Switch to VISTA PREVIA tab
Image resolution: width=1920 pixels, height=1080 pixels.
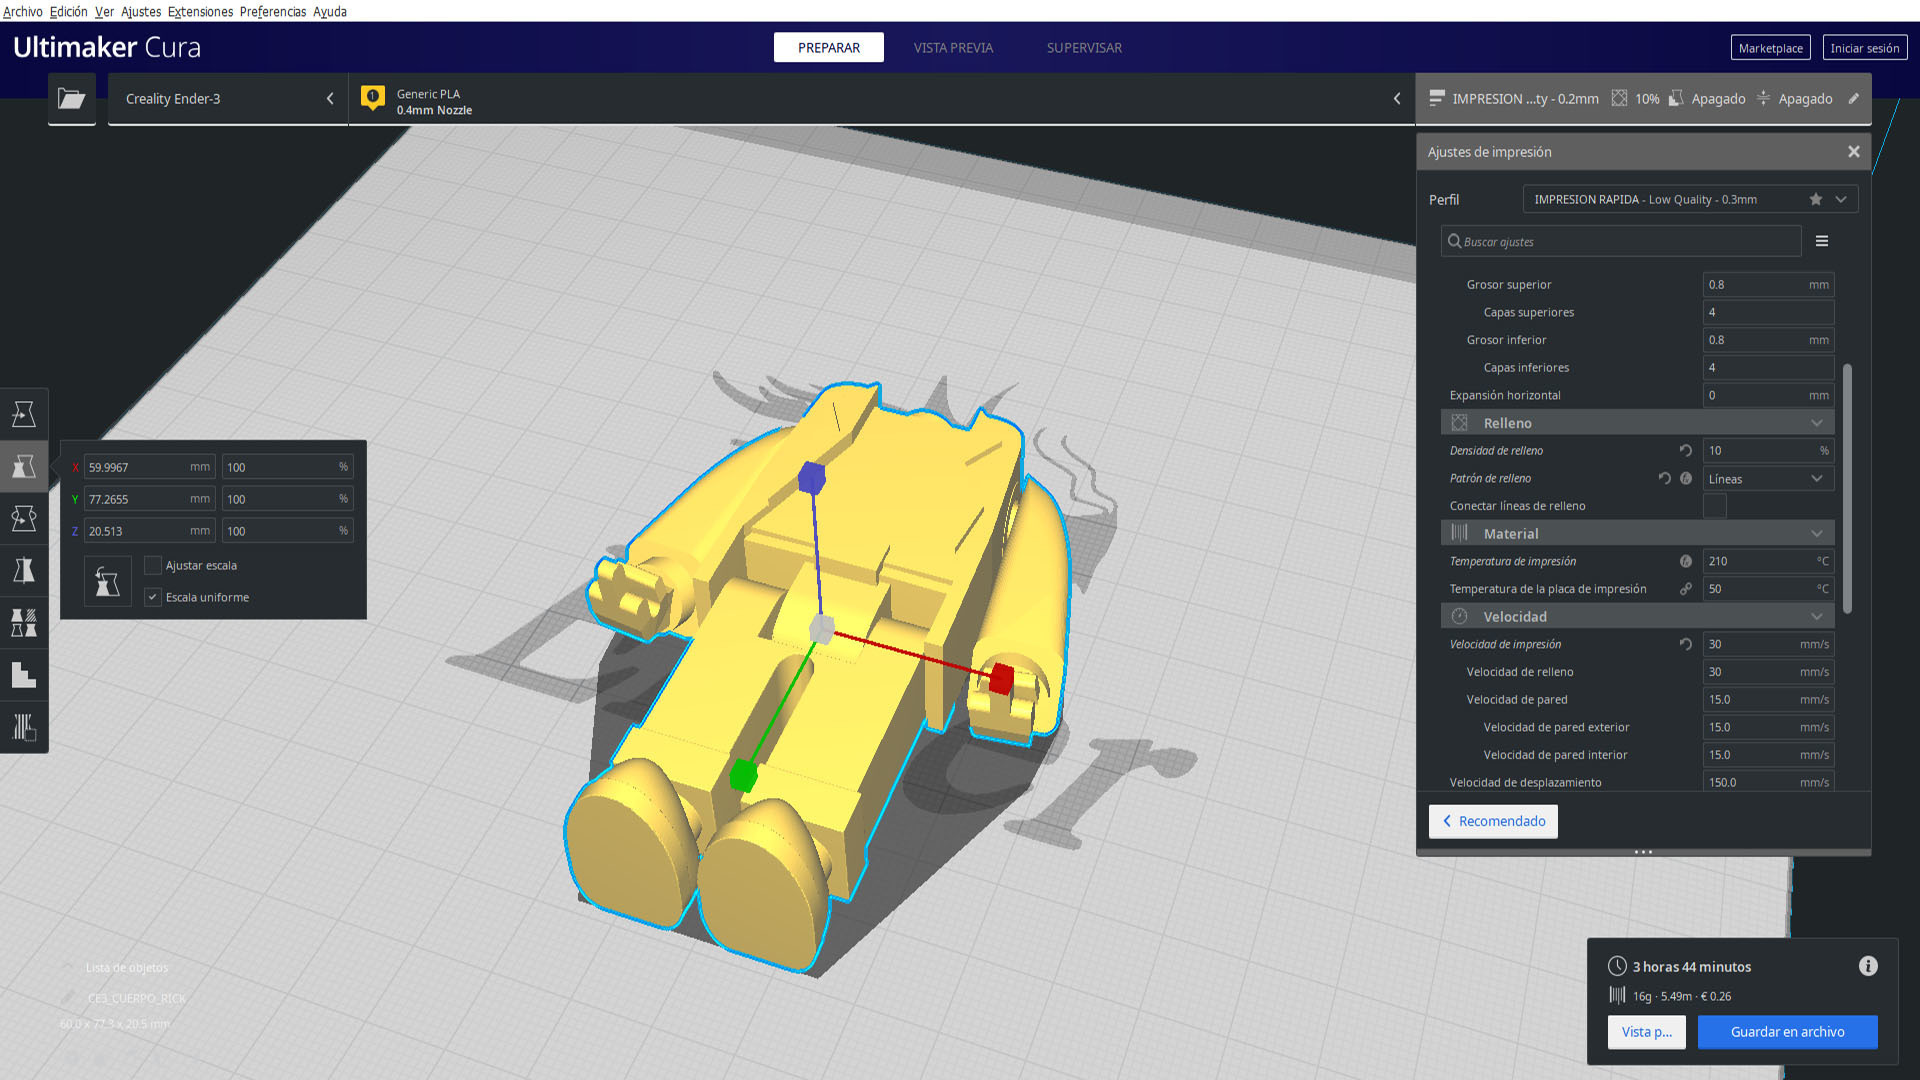coord(952,48)
